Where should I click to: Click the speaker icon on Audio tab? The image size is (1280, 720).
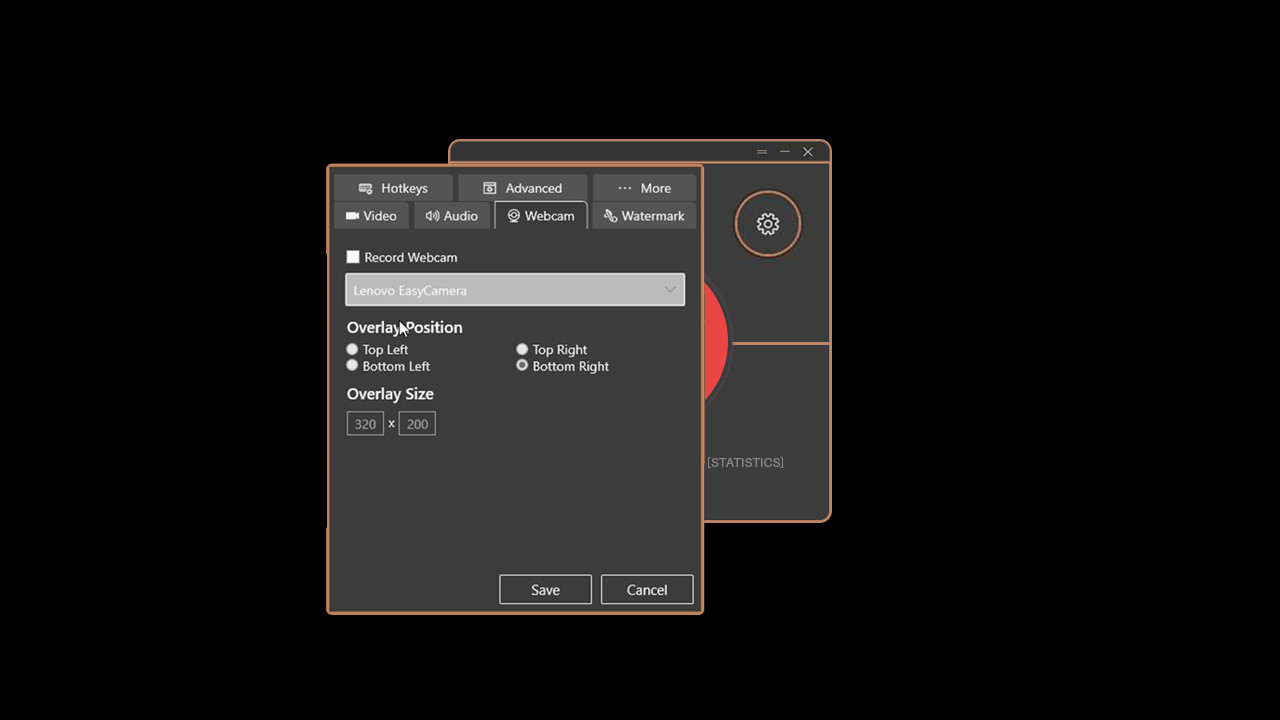[x=432, y=215]
